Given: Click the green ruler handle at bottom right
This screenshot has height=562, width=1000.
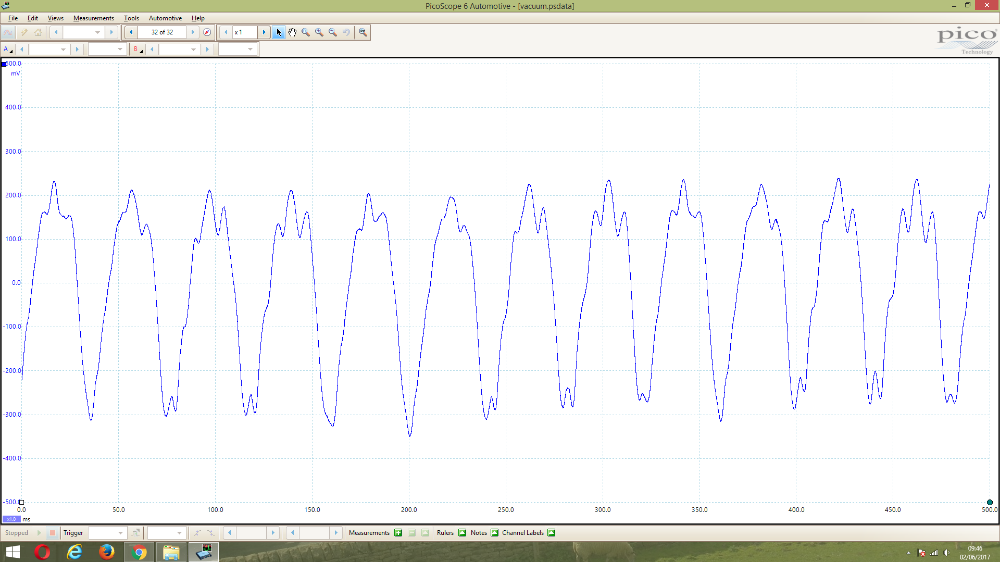Looking at the screenshot, I should coord(989,502).
